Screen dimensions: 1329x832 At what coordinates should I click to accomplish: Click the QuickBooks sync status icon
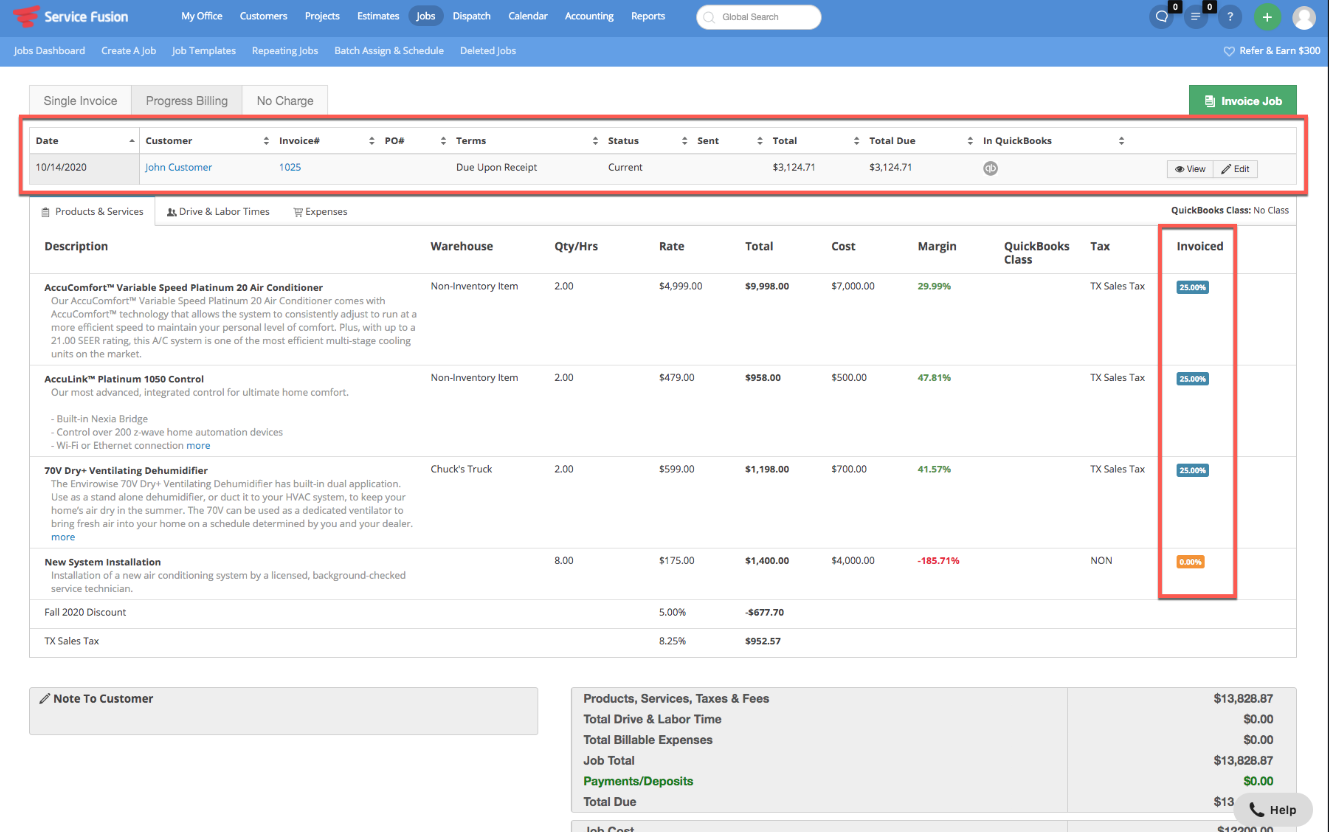(x=990, y=168)
